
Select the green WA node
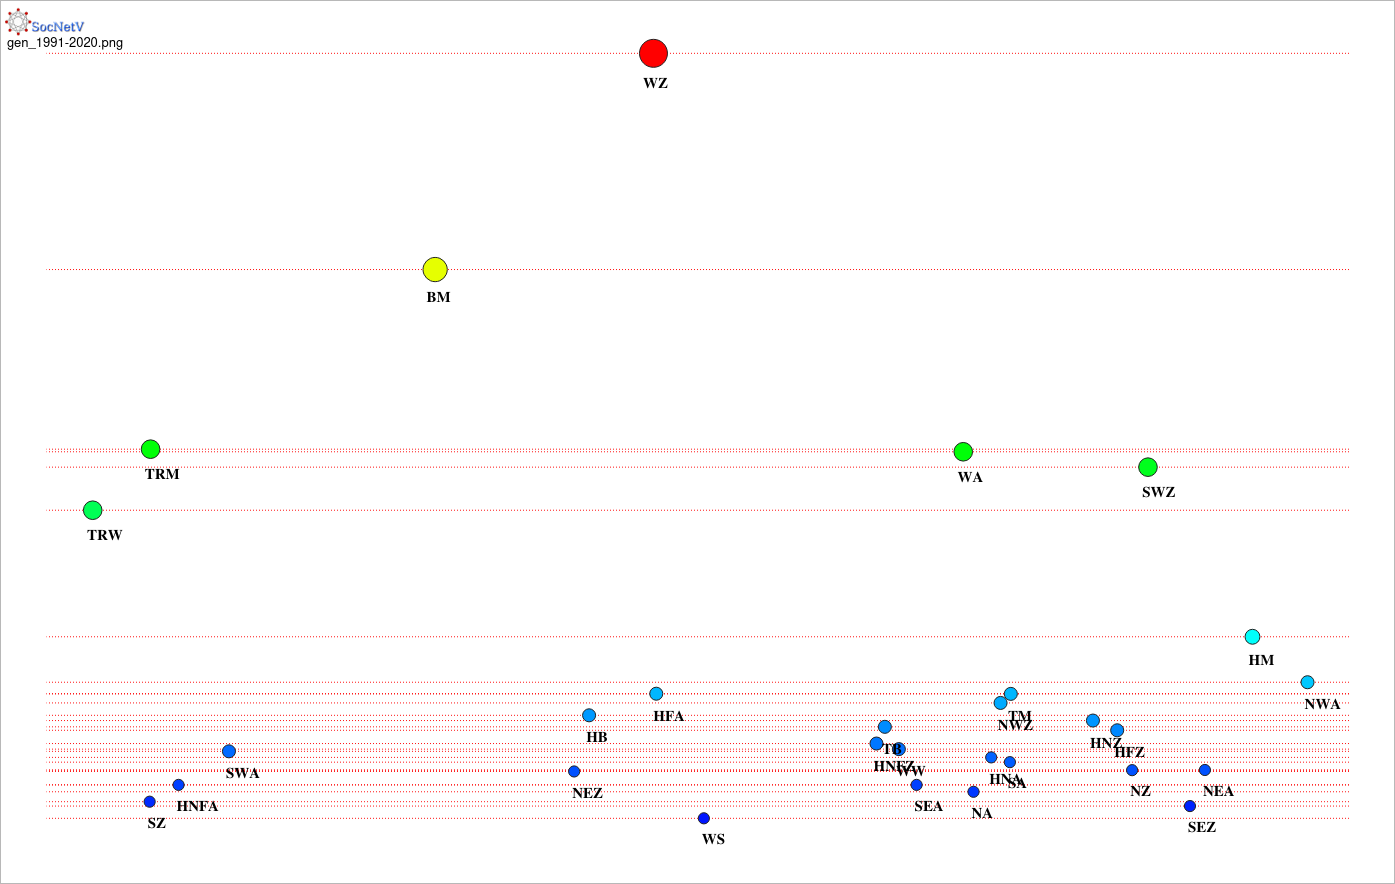click(963, 452)
